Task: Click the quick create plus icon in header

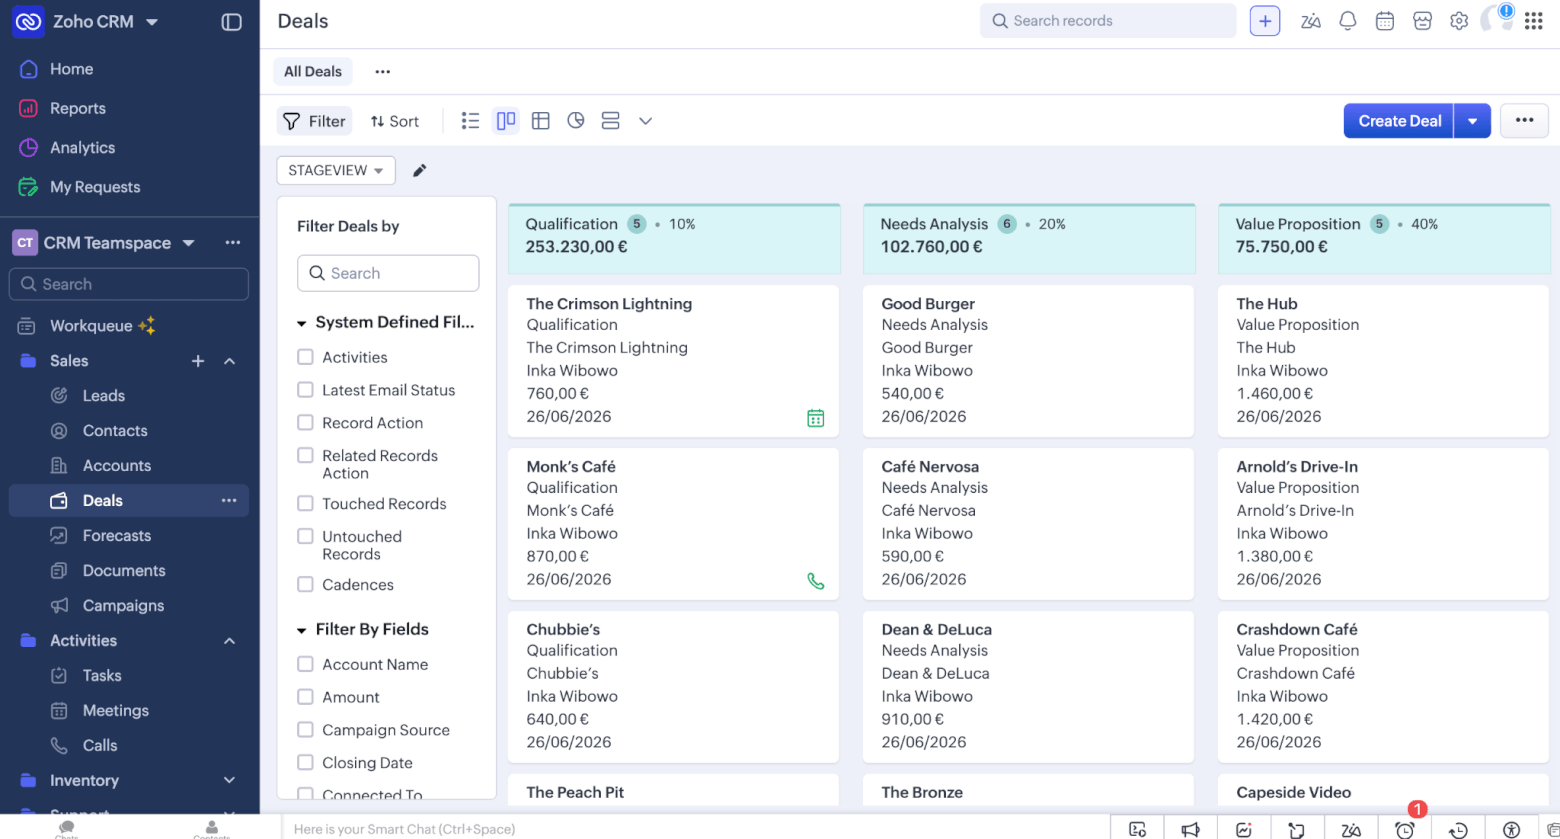Action: click(1265, 21)
